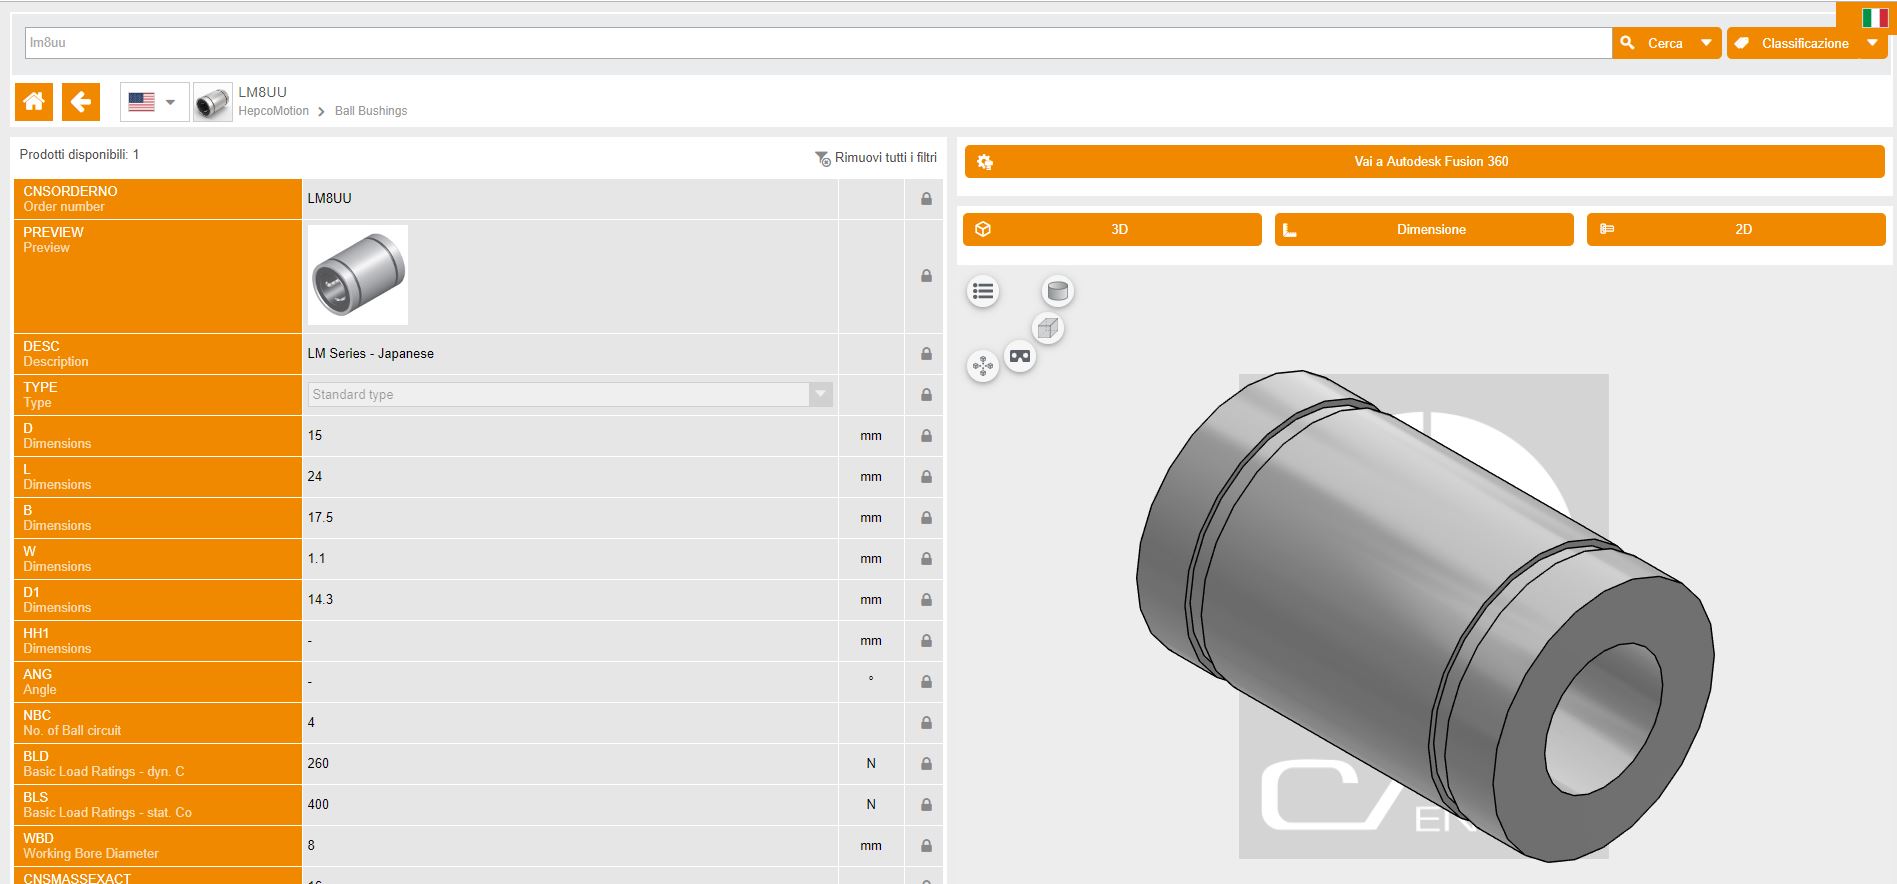Click the search input field containing lm8uu
This screenshot has width=1897, height=884.
click(x=818, y=43)
